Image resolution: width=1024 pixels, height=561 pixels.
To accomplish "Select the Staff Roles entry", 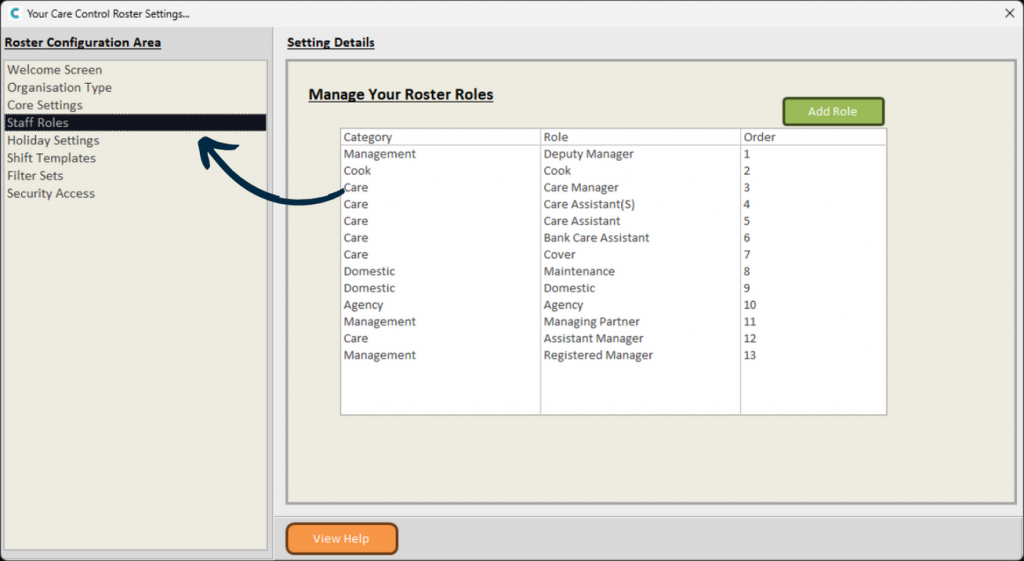I will pyautogui.click(x=135, y=123).
